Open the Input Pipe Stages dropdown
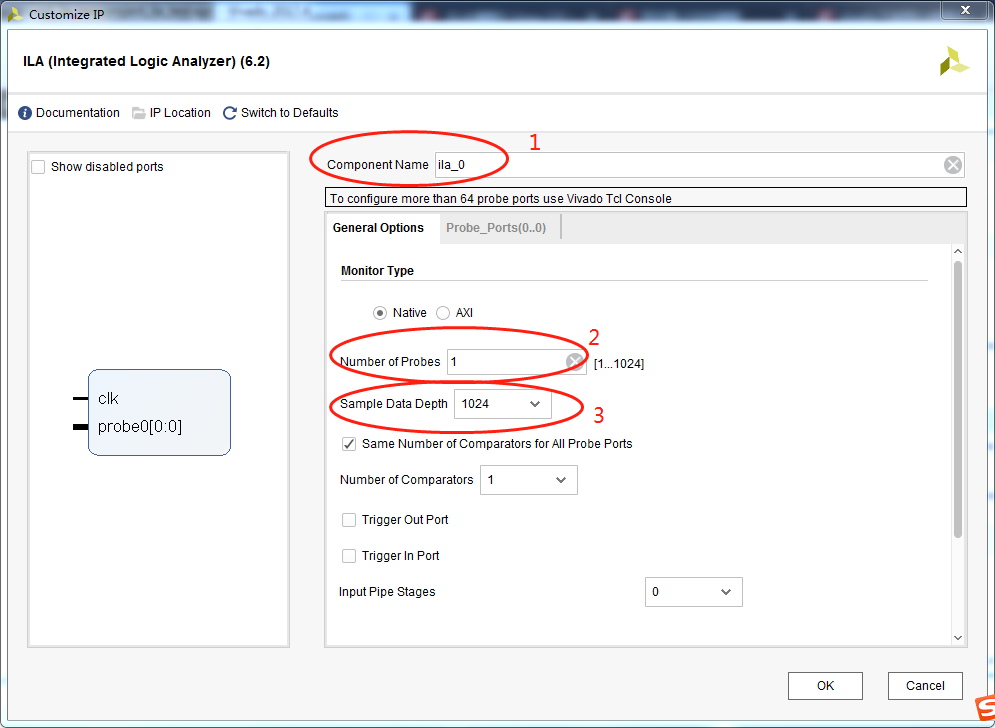 point(694,592)
